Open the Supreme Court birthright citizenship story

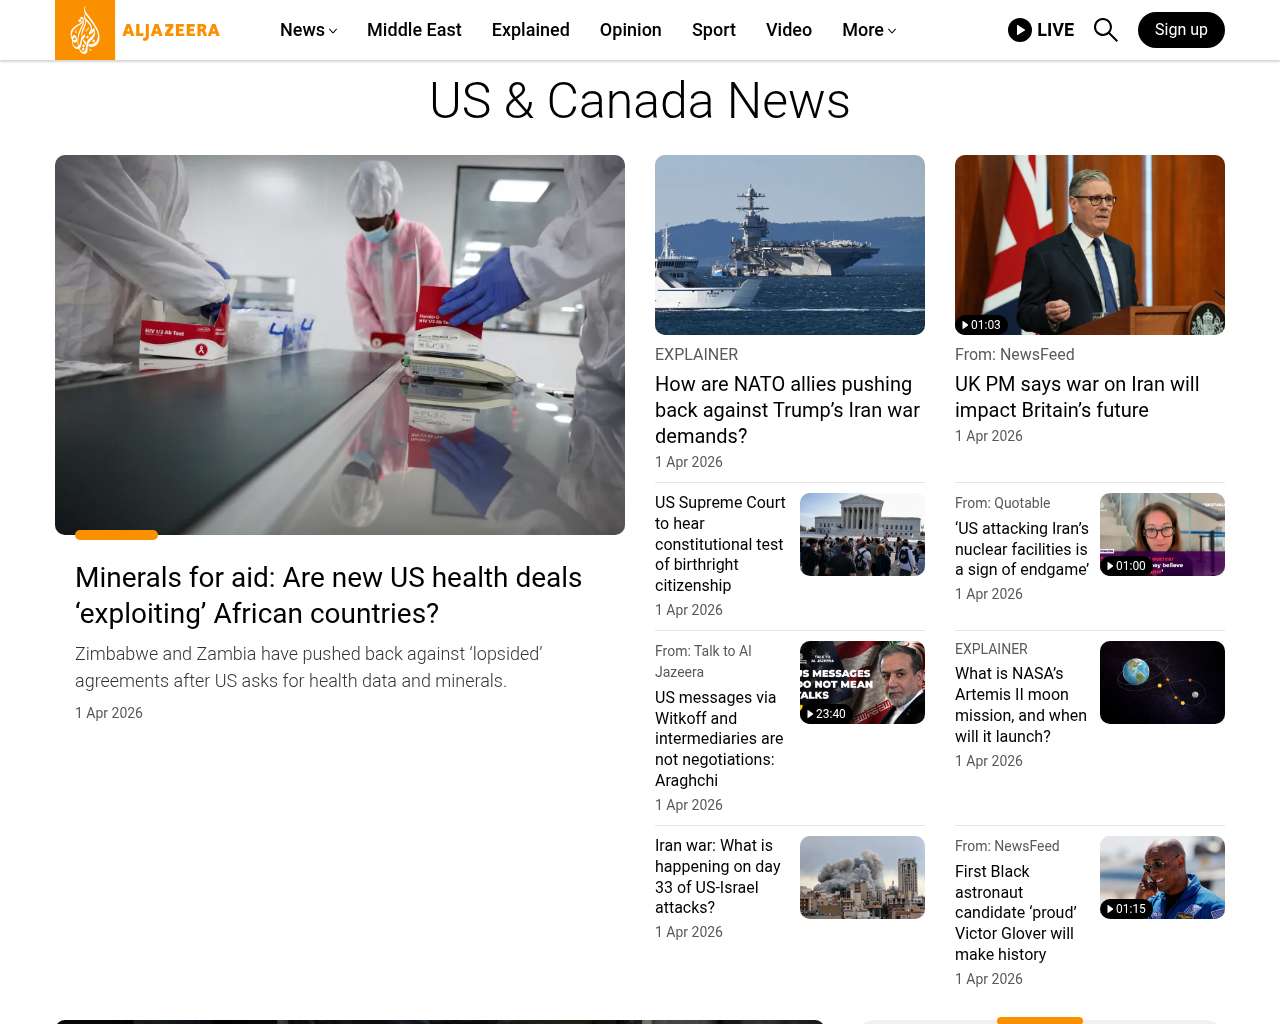720,544
